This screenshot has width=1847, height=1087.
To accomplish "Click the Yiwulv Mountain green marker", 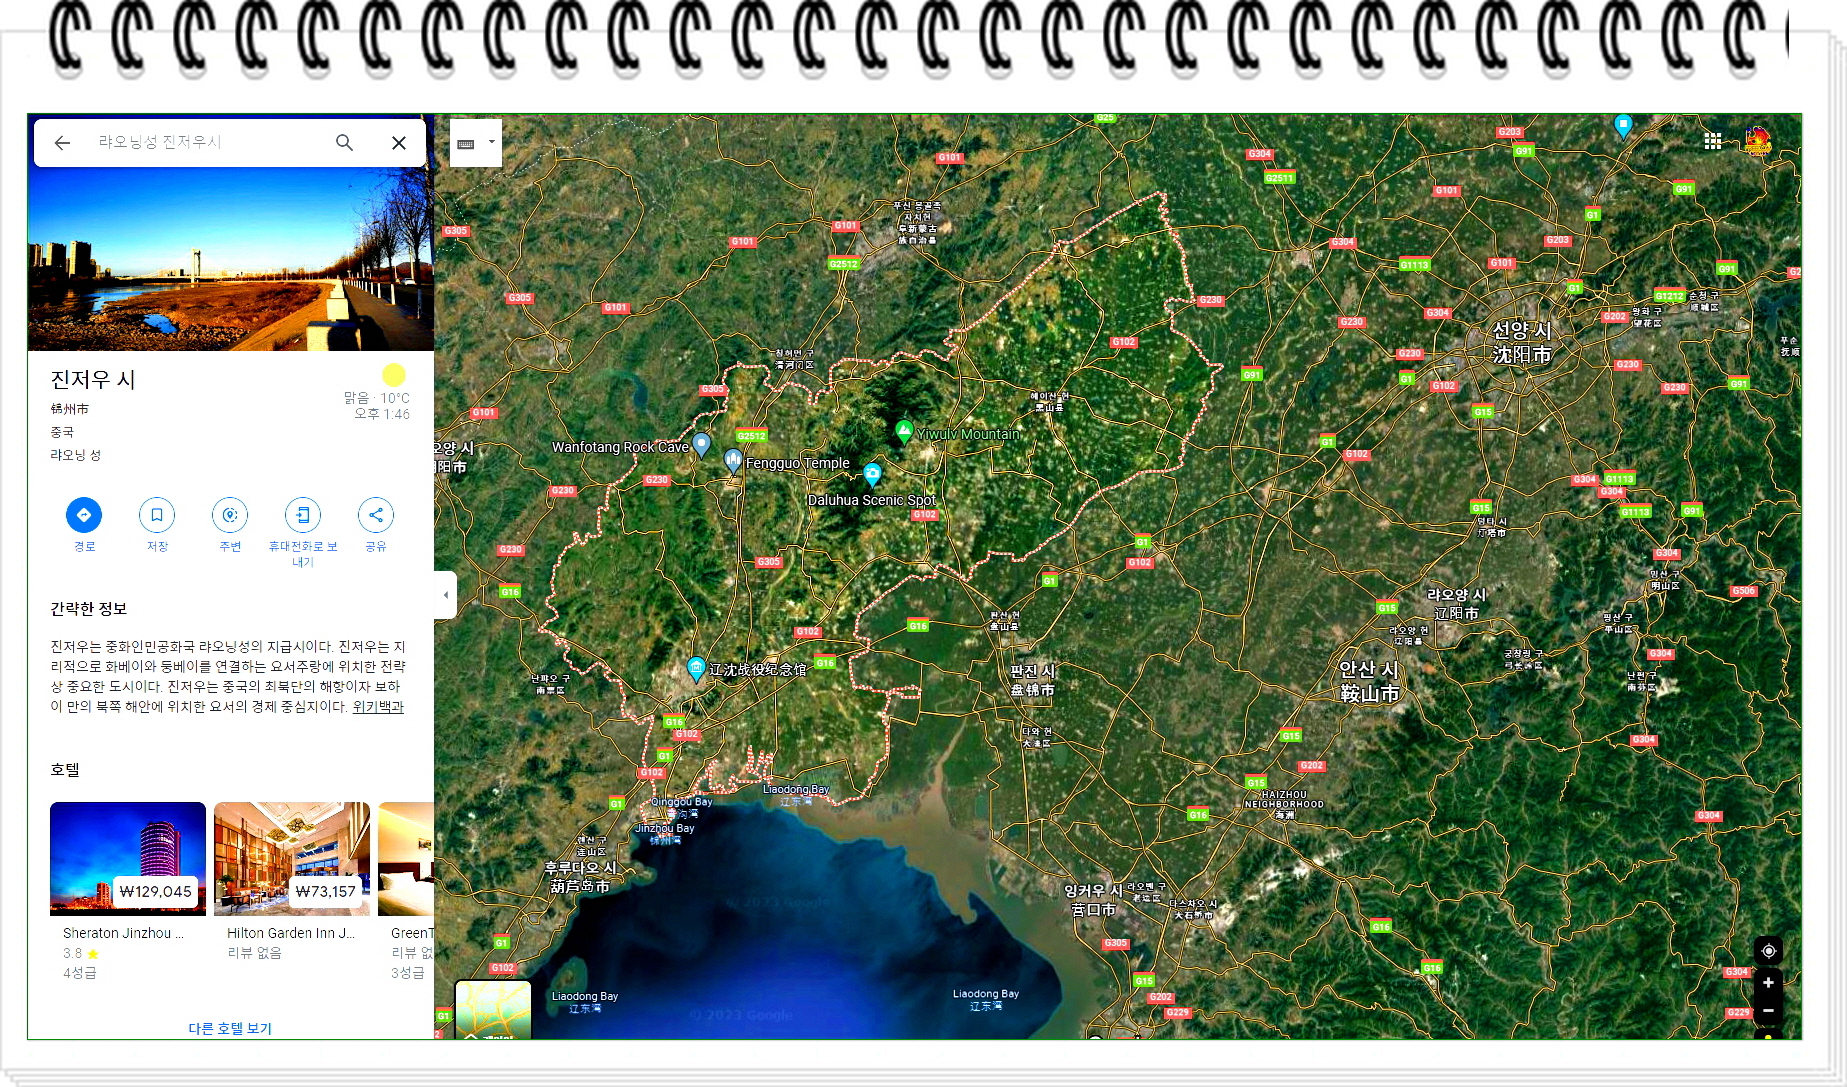I will coord(904,432).
